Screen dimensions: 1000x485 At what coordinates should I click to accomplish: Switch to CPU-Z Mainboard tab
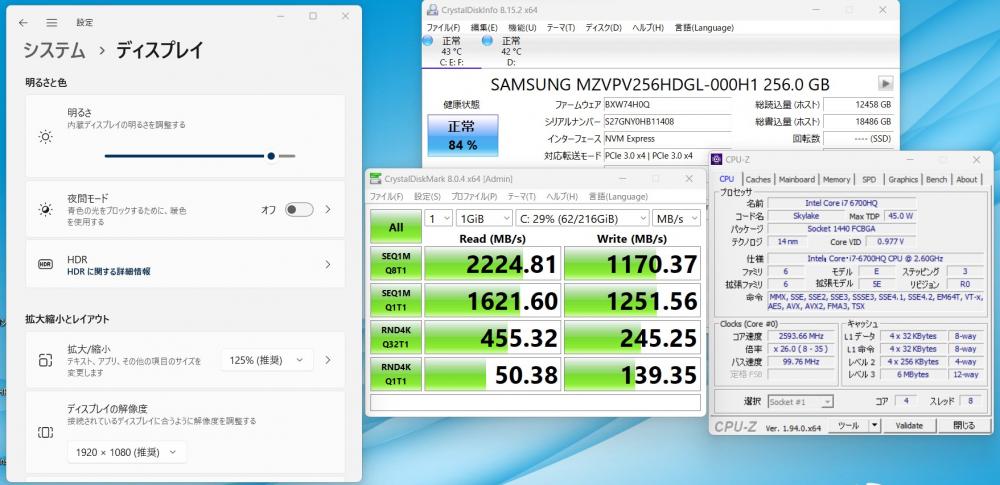point(797,179)
